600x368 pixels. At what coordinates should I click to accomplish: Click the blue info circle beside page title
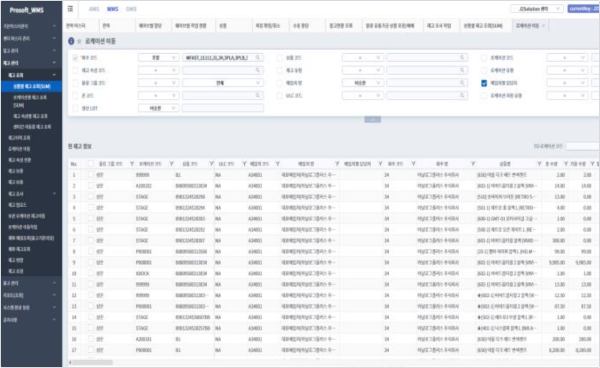pos(71,41)
